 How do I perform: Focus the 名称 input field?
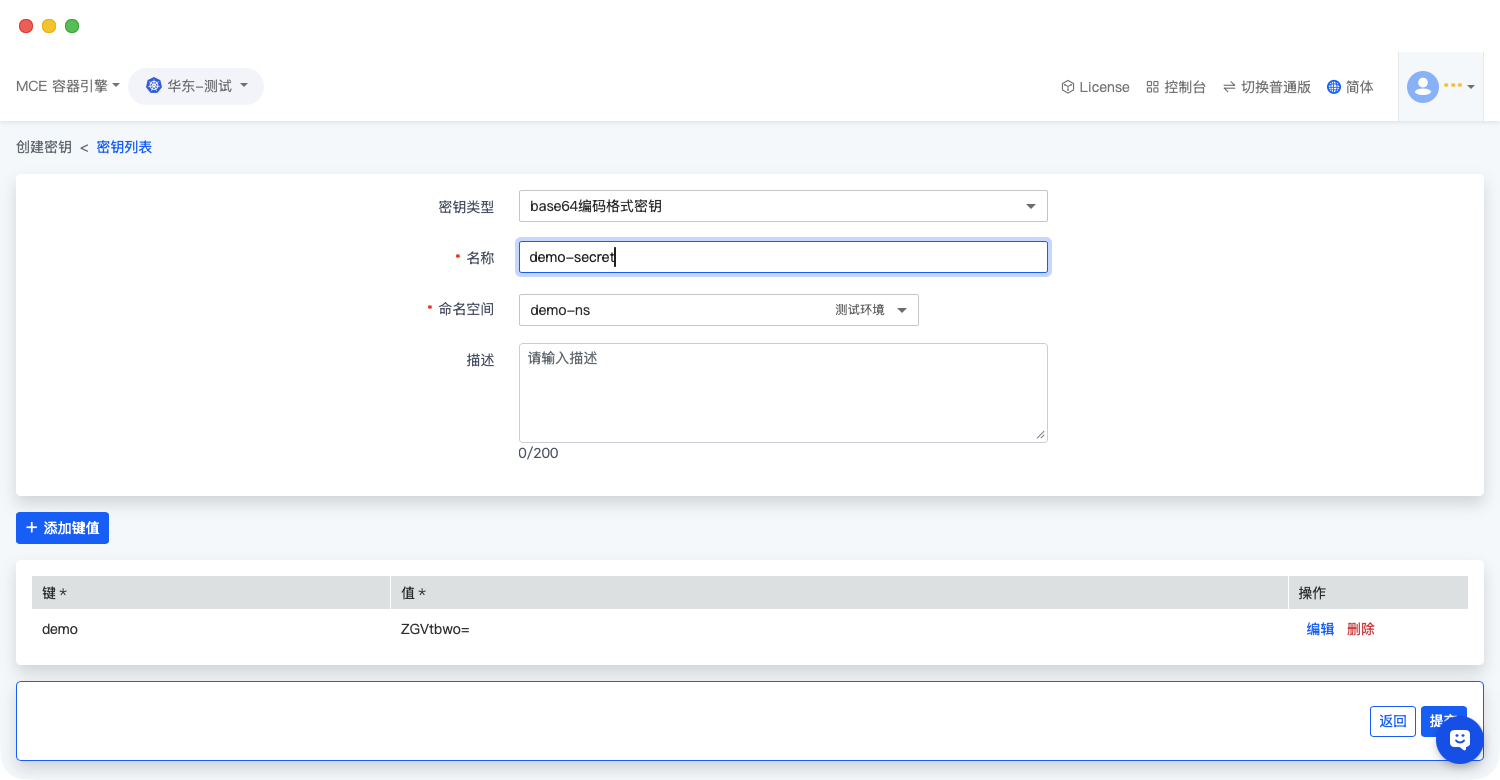[782, 257]
